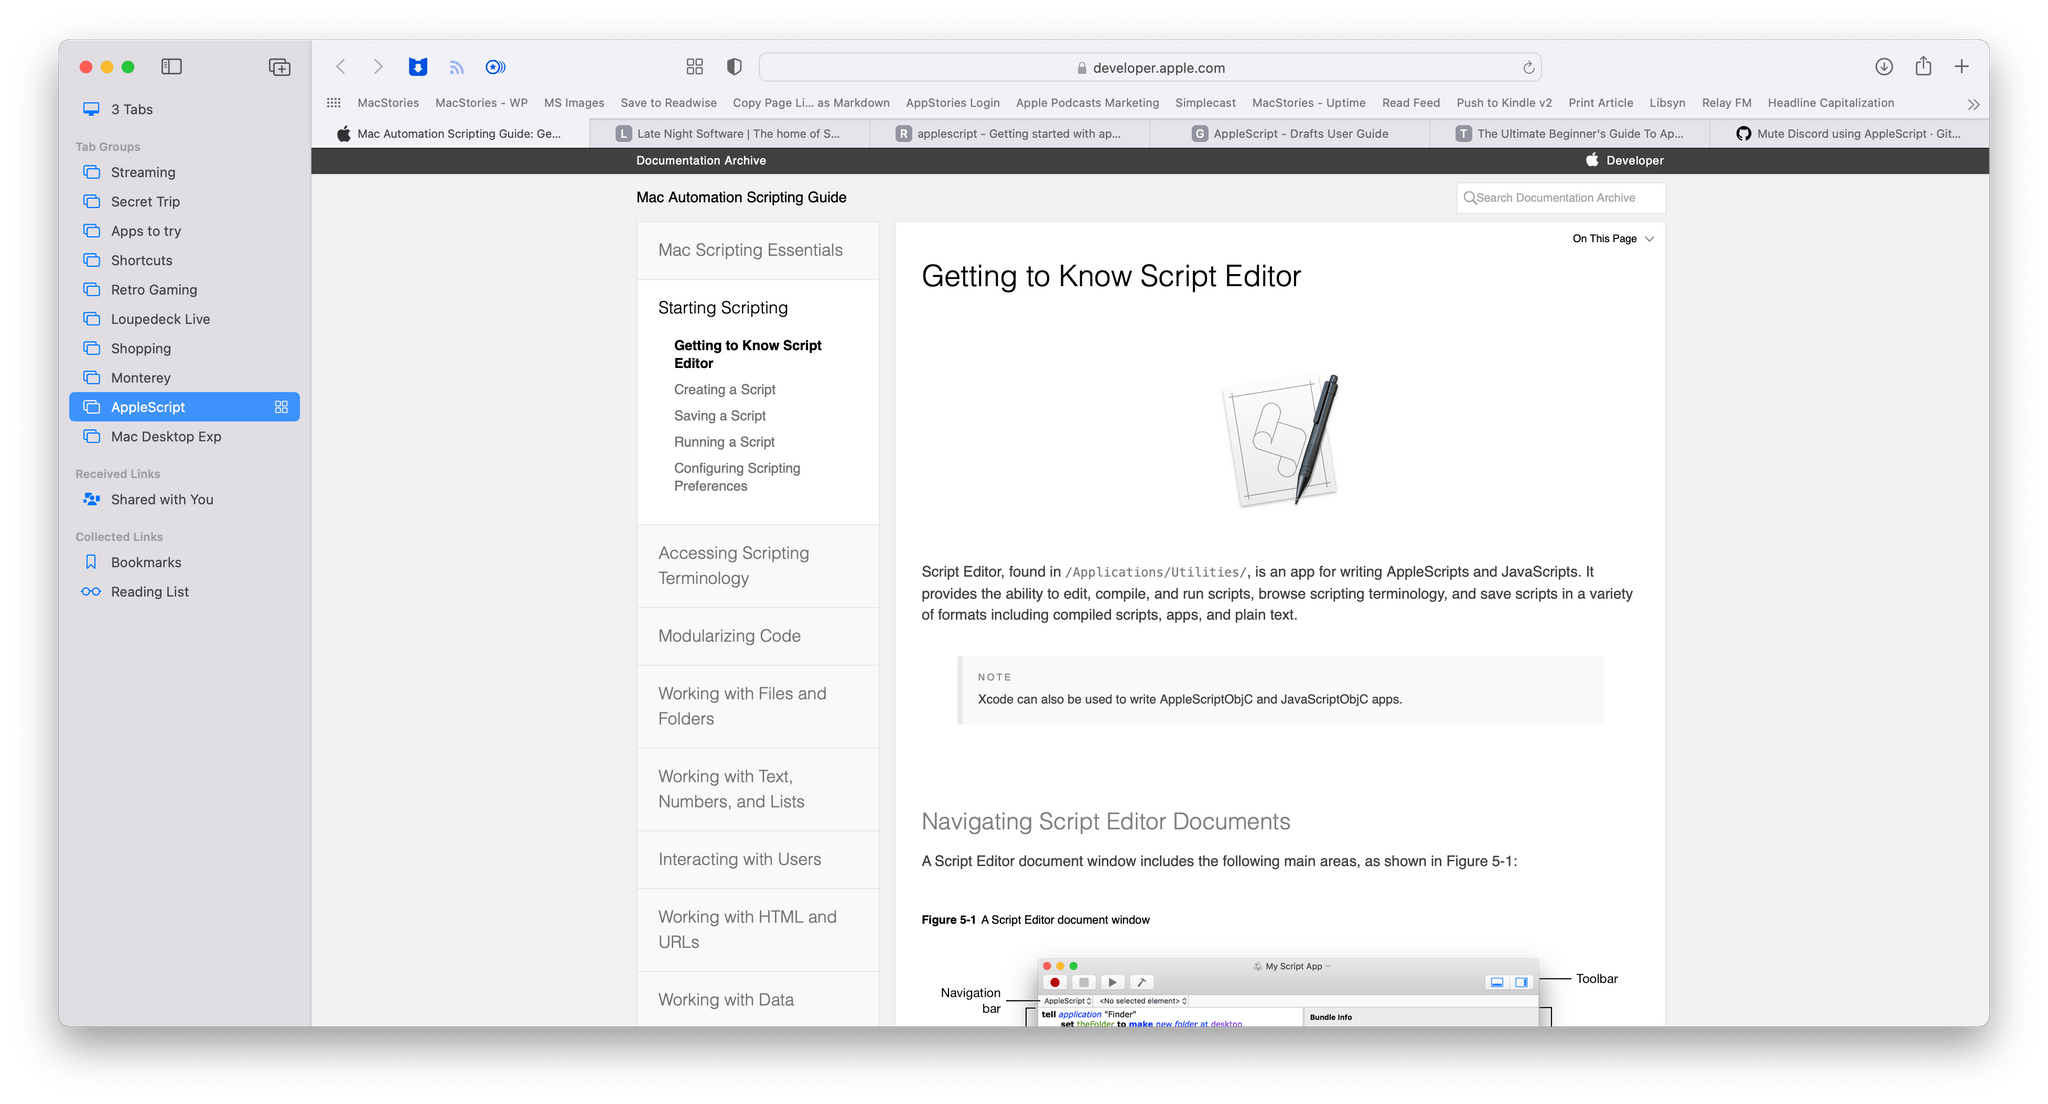Click the blue shield extension icon
Image resolution: width=2048 pixels, height=1104 pixels.
click(418, 67)
